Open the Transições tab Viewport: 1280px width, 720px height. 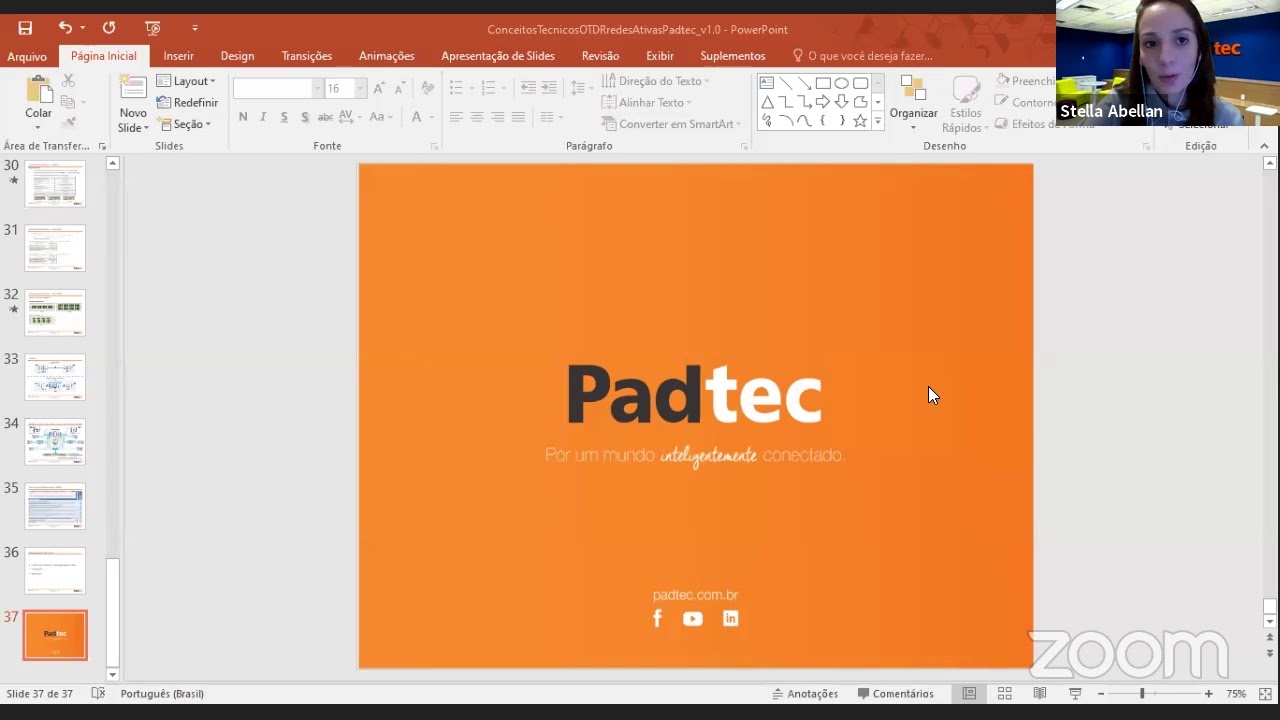(307, 56)
